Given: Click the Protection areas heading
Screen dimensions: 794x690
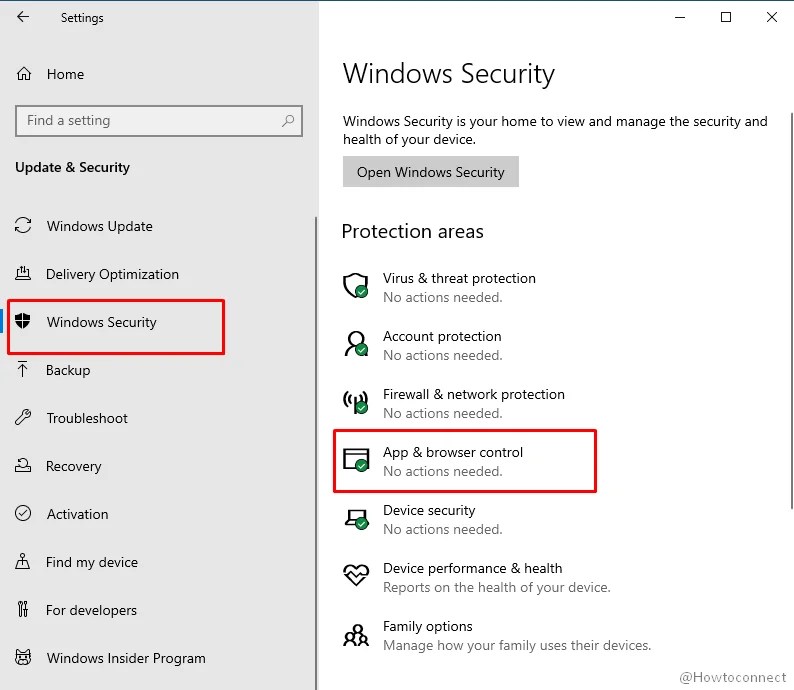Looking at the screenshot, I should tap(413, 231).
